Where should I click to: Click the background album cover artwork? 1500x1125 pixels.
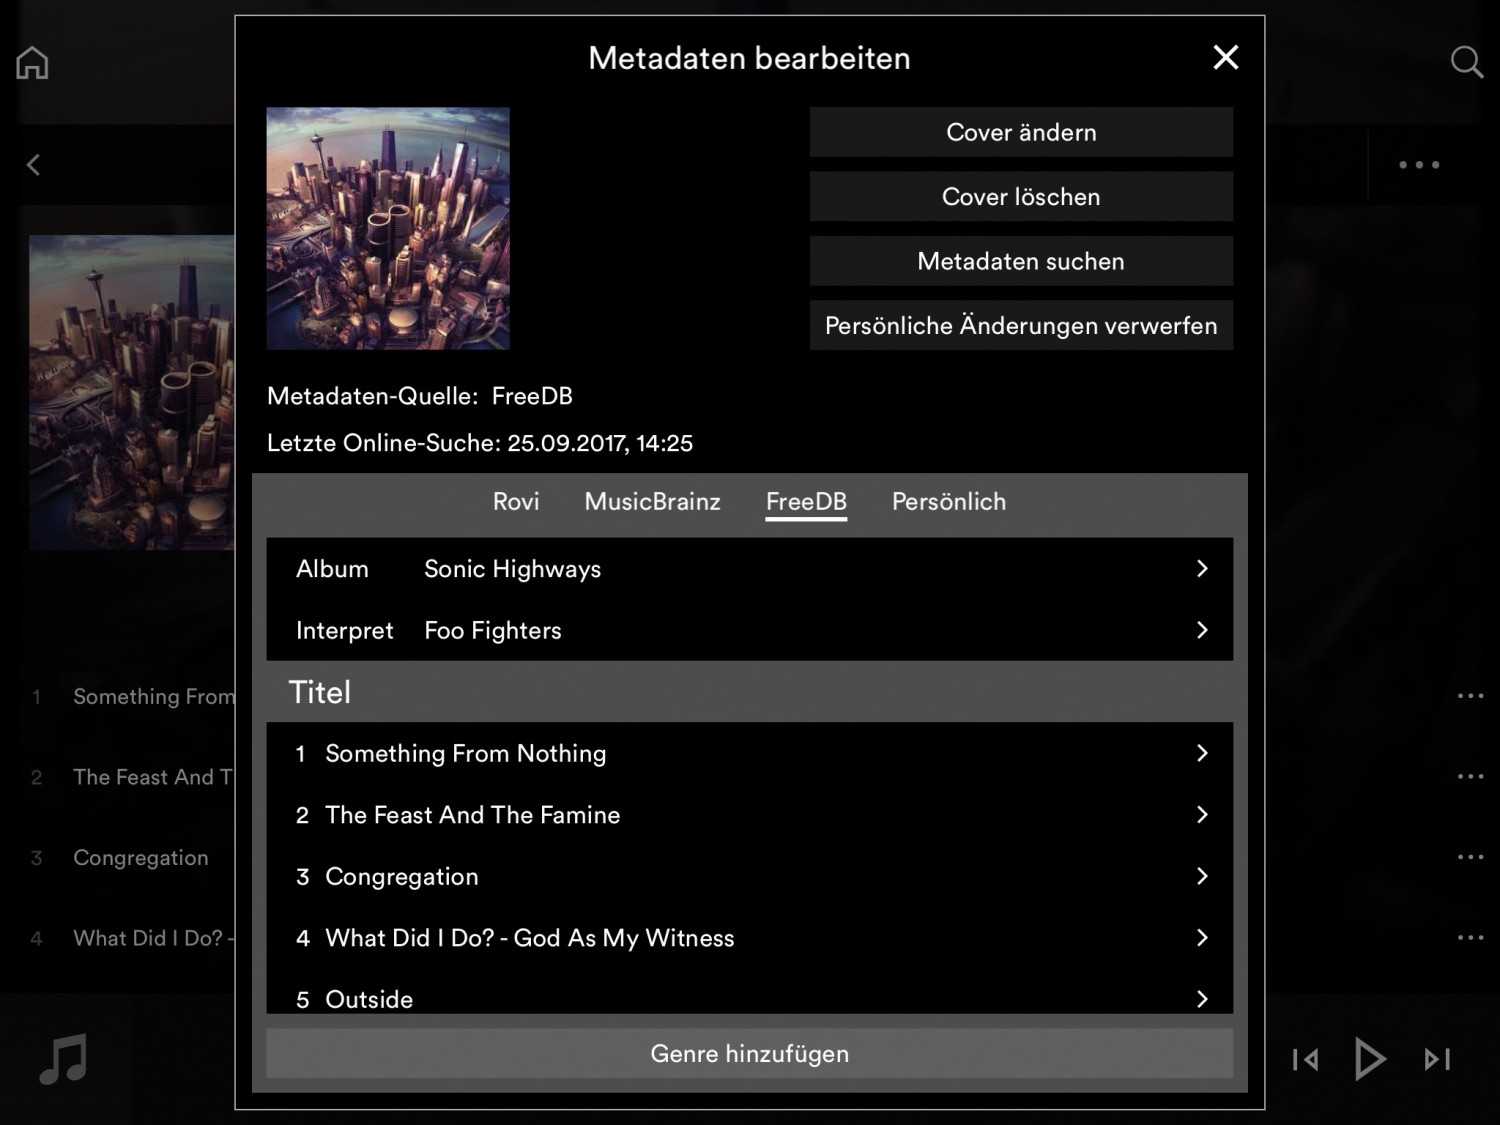(x=132, y=392)
